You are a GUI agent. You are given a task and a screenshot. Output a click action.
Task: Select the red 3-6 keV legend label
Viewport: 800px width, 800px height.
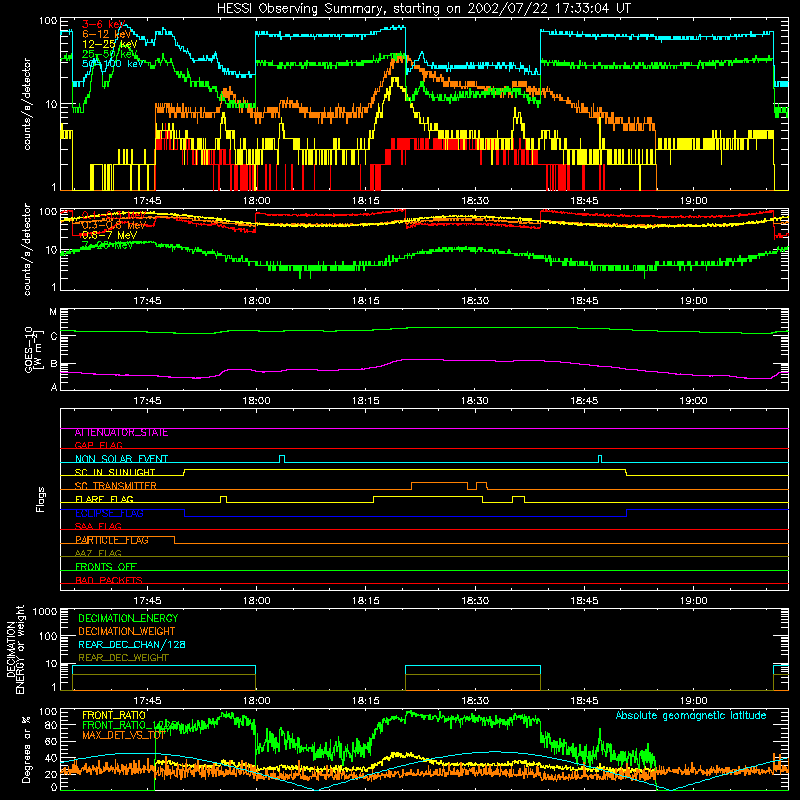click(x=103, y=24)
